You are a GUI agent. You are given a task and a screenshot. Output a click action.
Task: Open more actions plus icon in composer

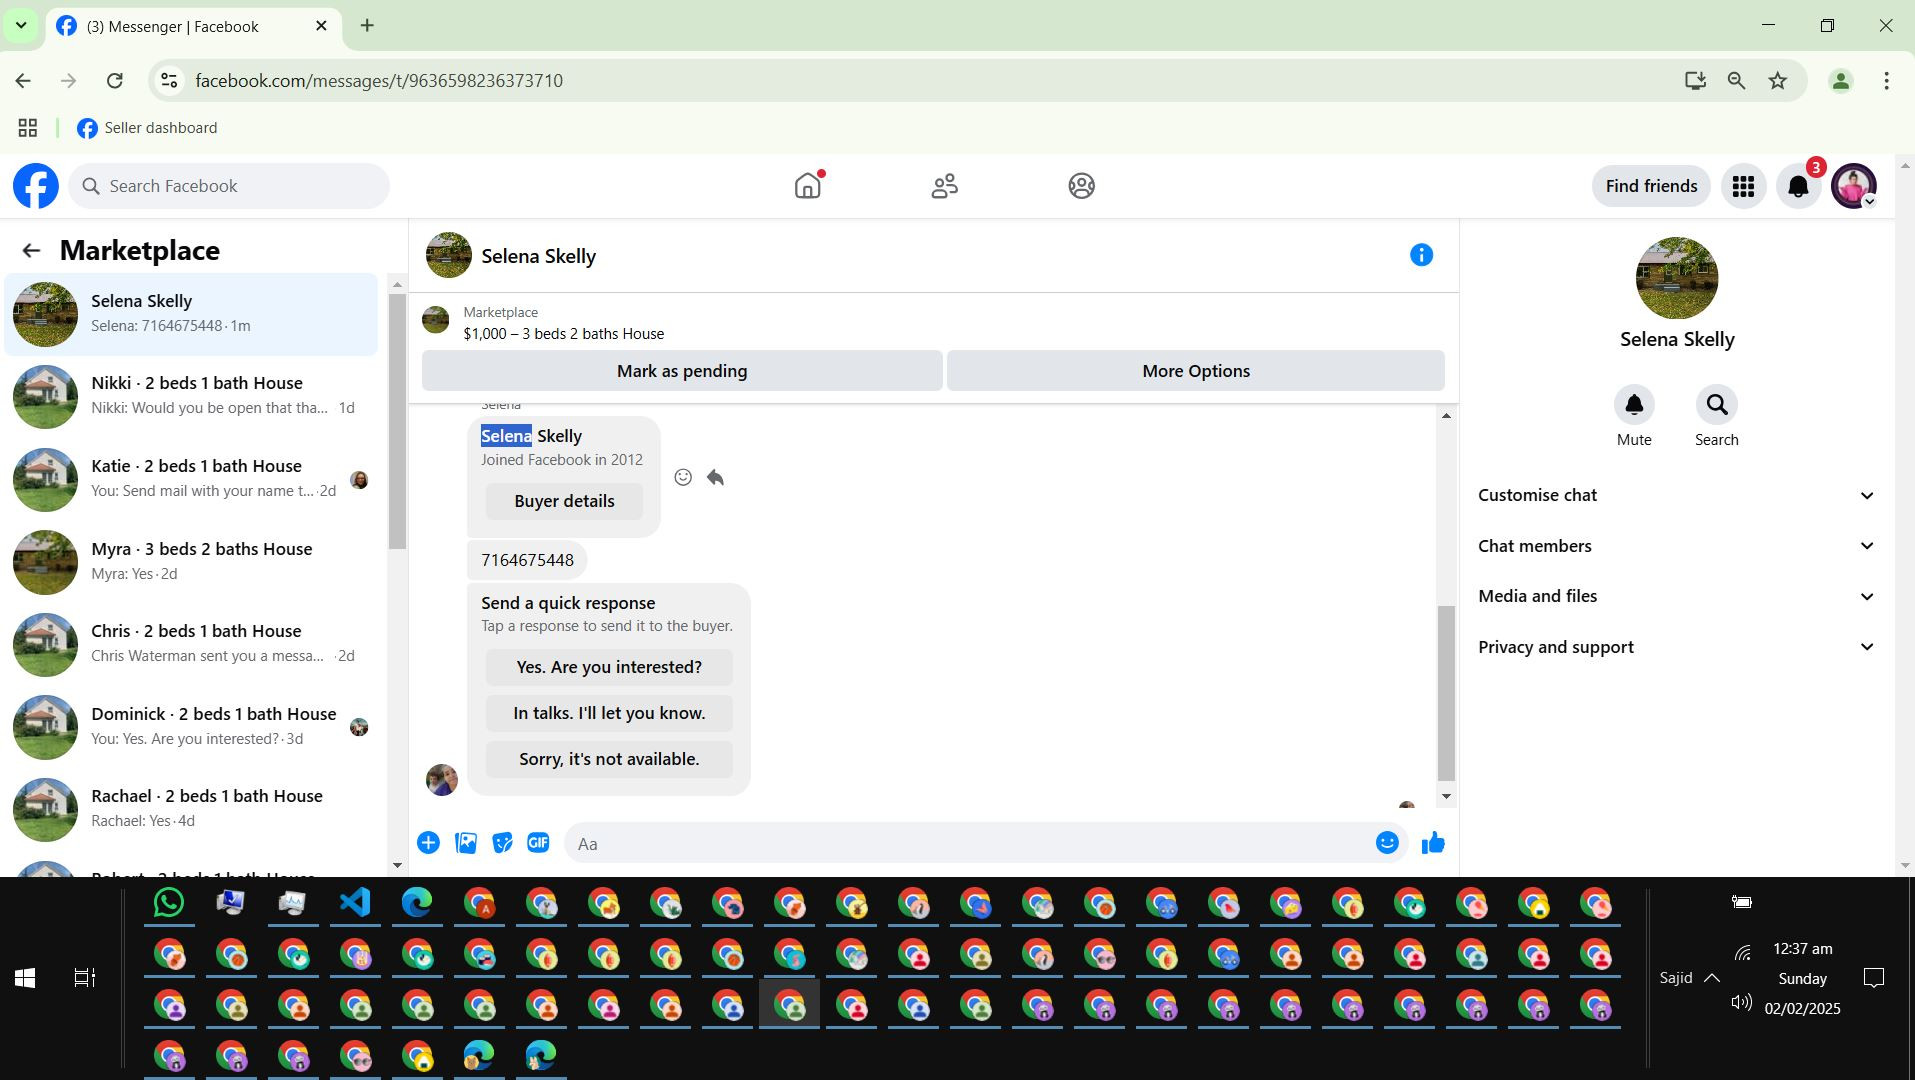[x=428, y=843]
